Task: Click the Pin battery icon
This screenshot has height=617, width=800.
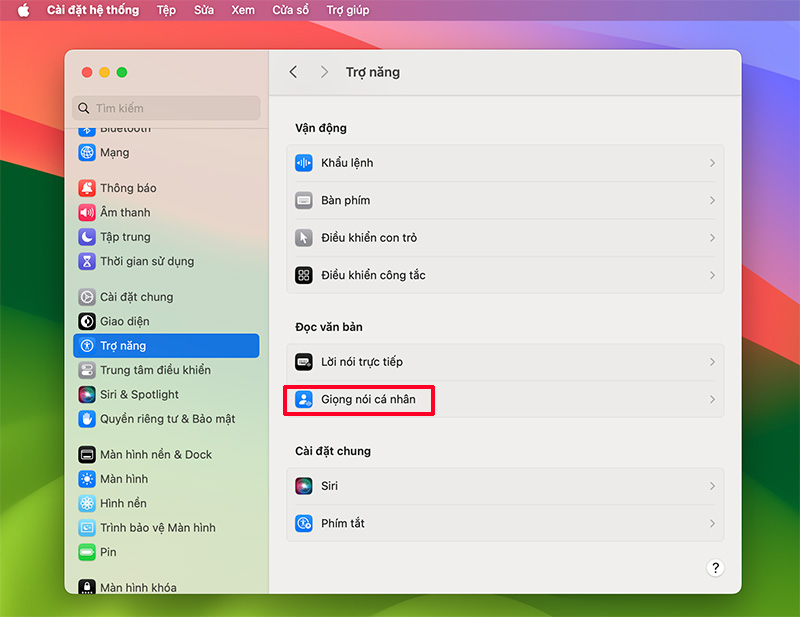Action: tap(87, 552)
